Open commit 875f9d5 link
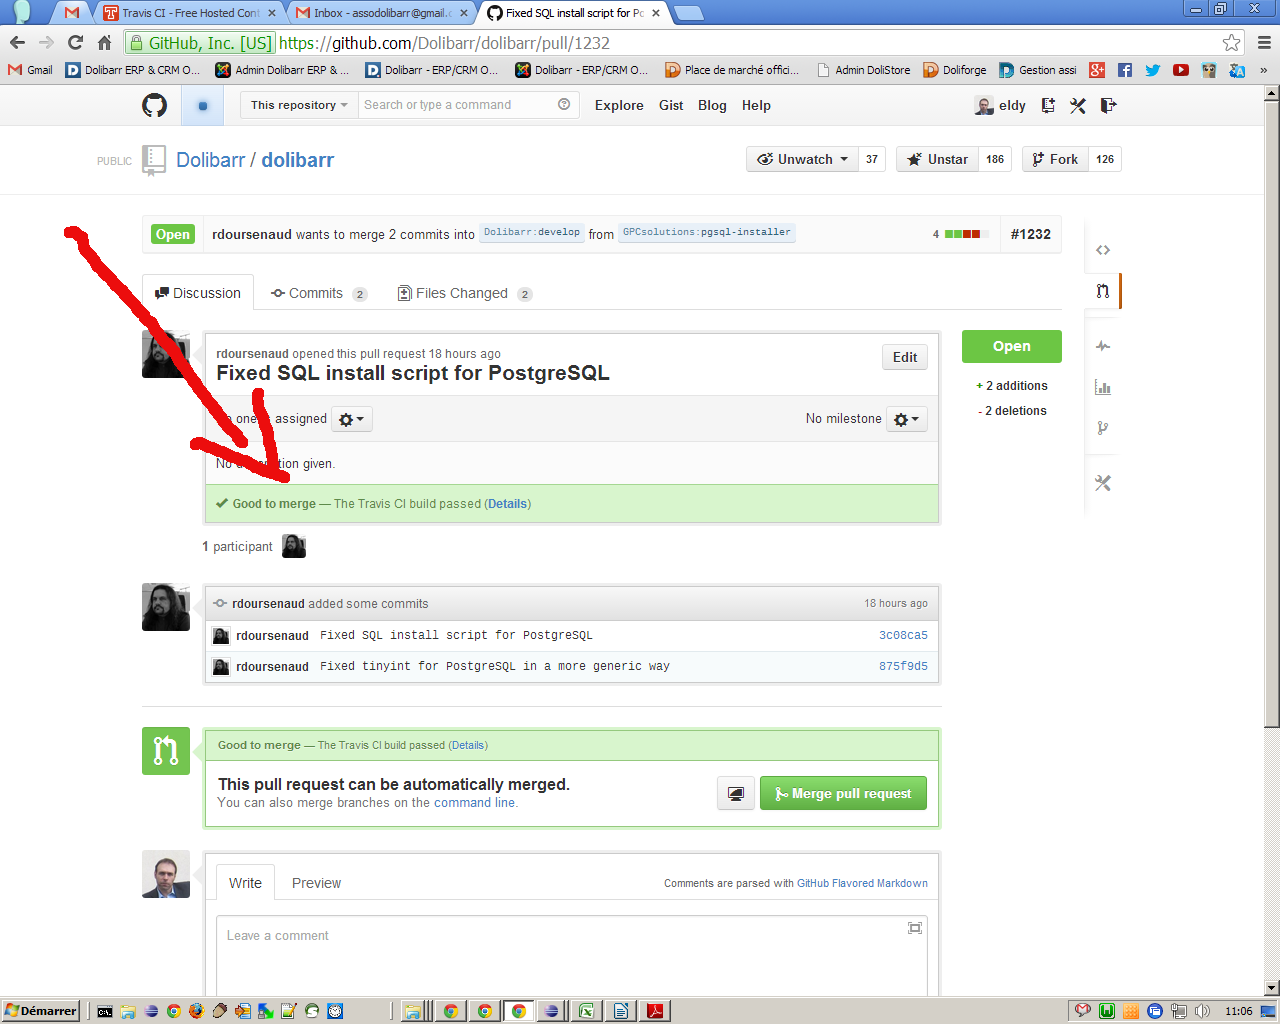 [903, 666]
